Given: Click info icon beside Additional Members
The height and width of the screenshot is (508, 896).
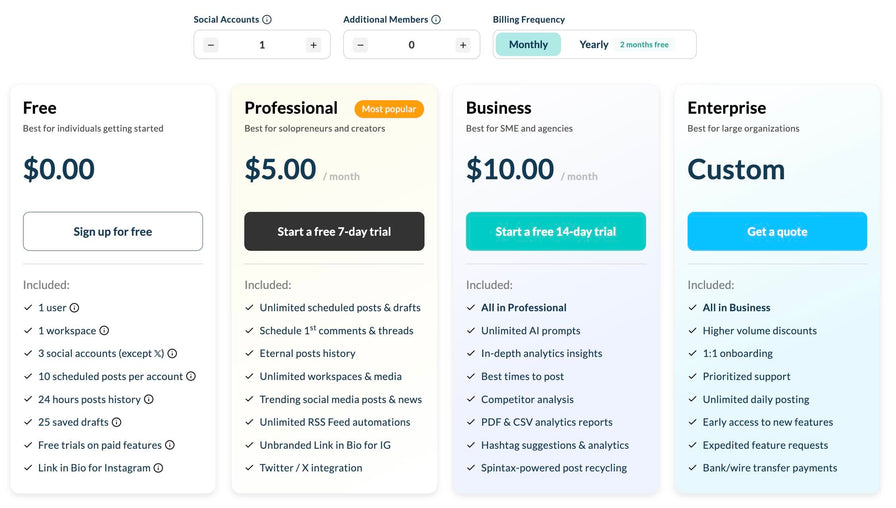Looking at the screenshot, I should tap(436, 20).
